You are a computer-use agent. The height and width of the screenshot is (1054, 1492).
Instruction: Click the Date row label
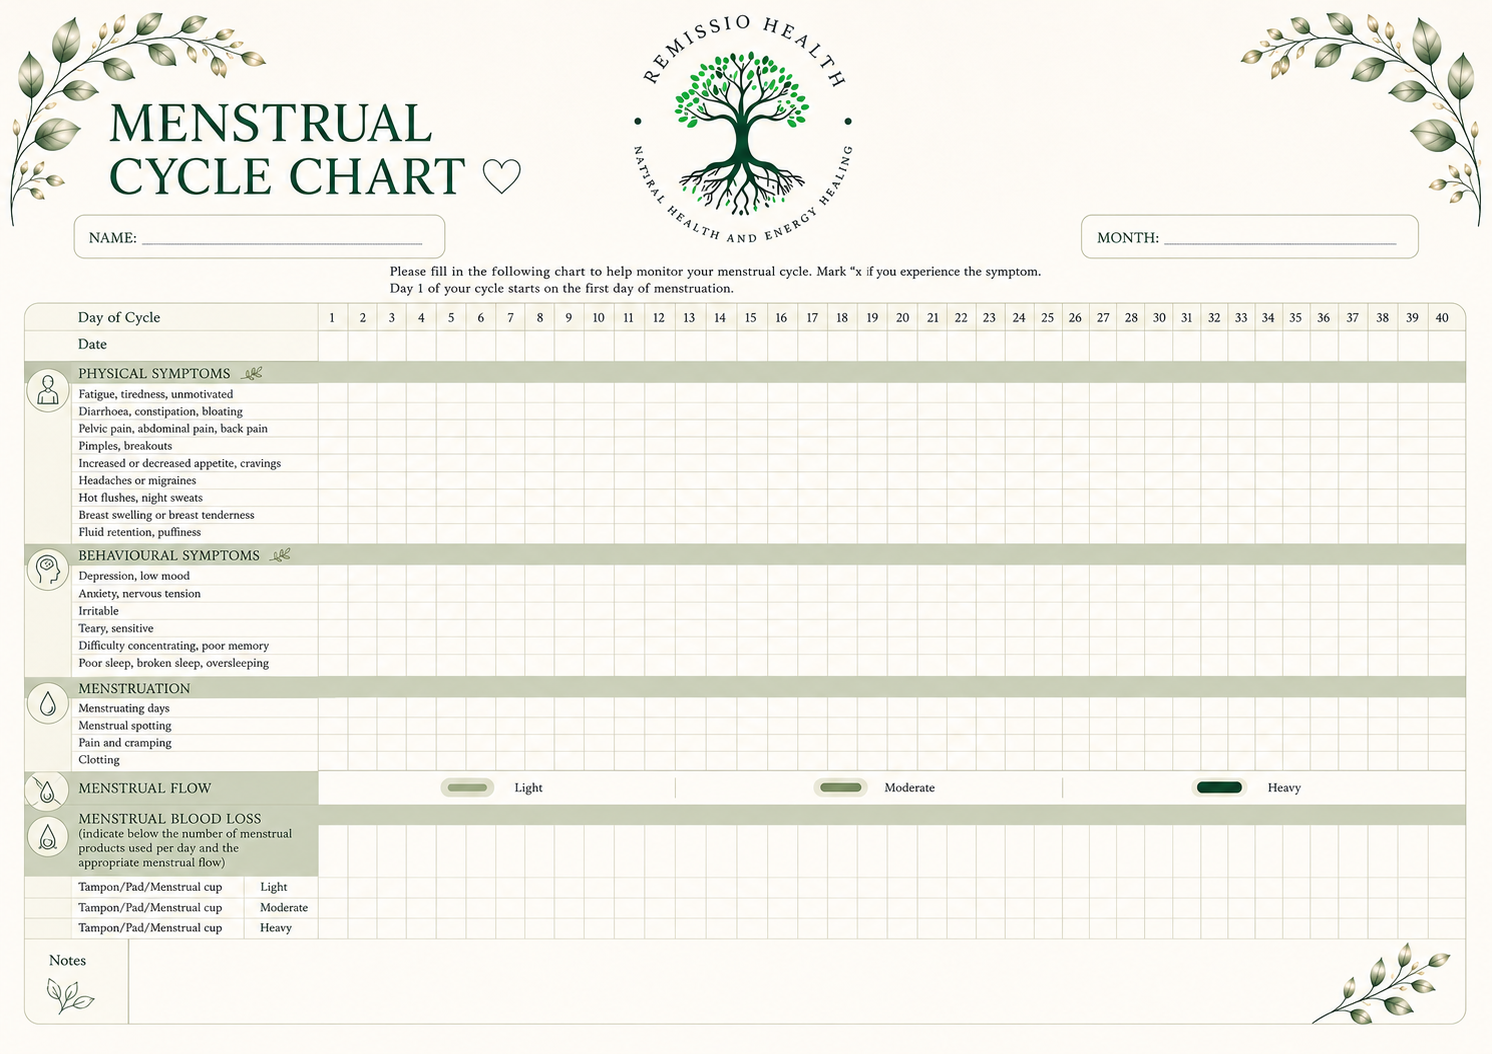click(92, 344)
